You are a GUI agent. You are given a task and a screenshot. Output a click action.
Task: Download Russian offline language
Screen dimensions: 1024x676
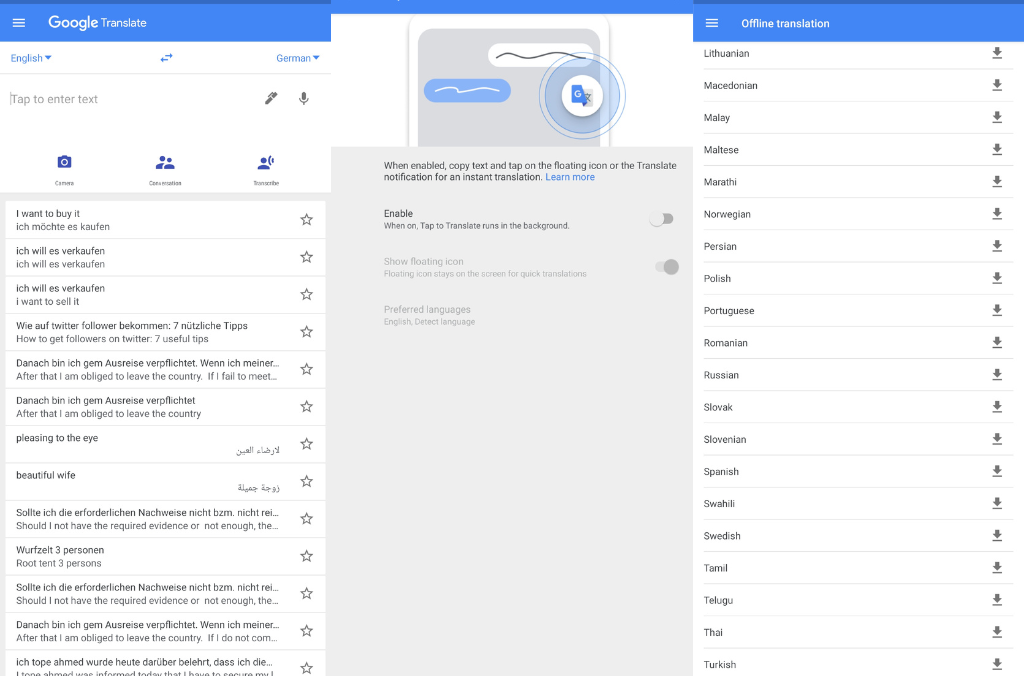997,375
